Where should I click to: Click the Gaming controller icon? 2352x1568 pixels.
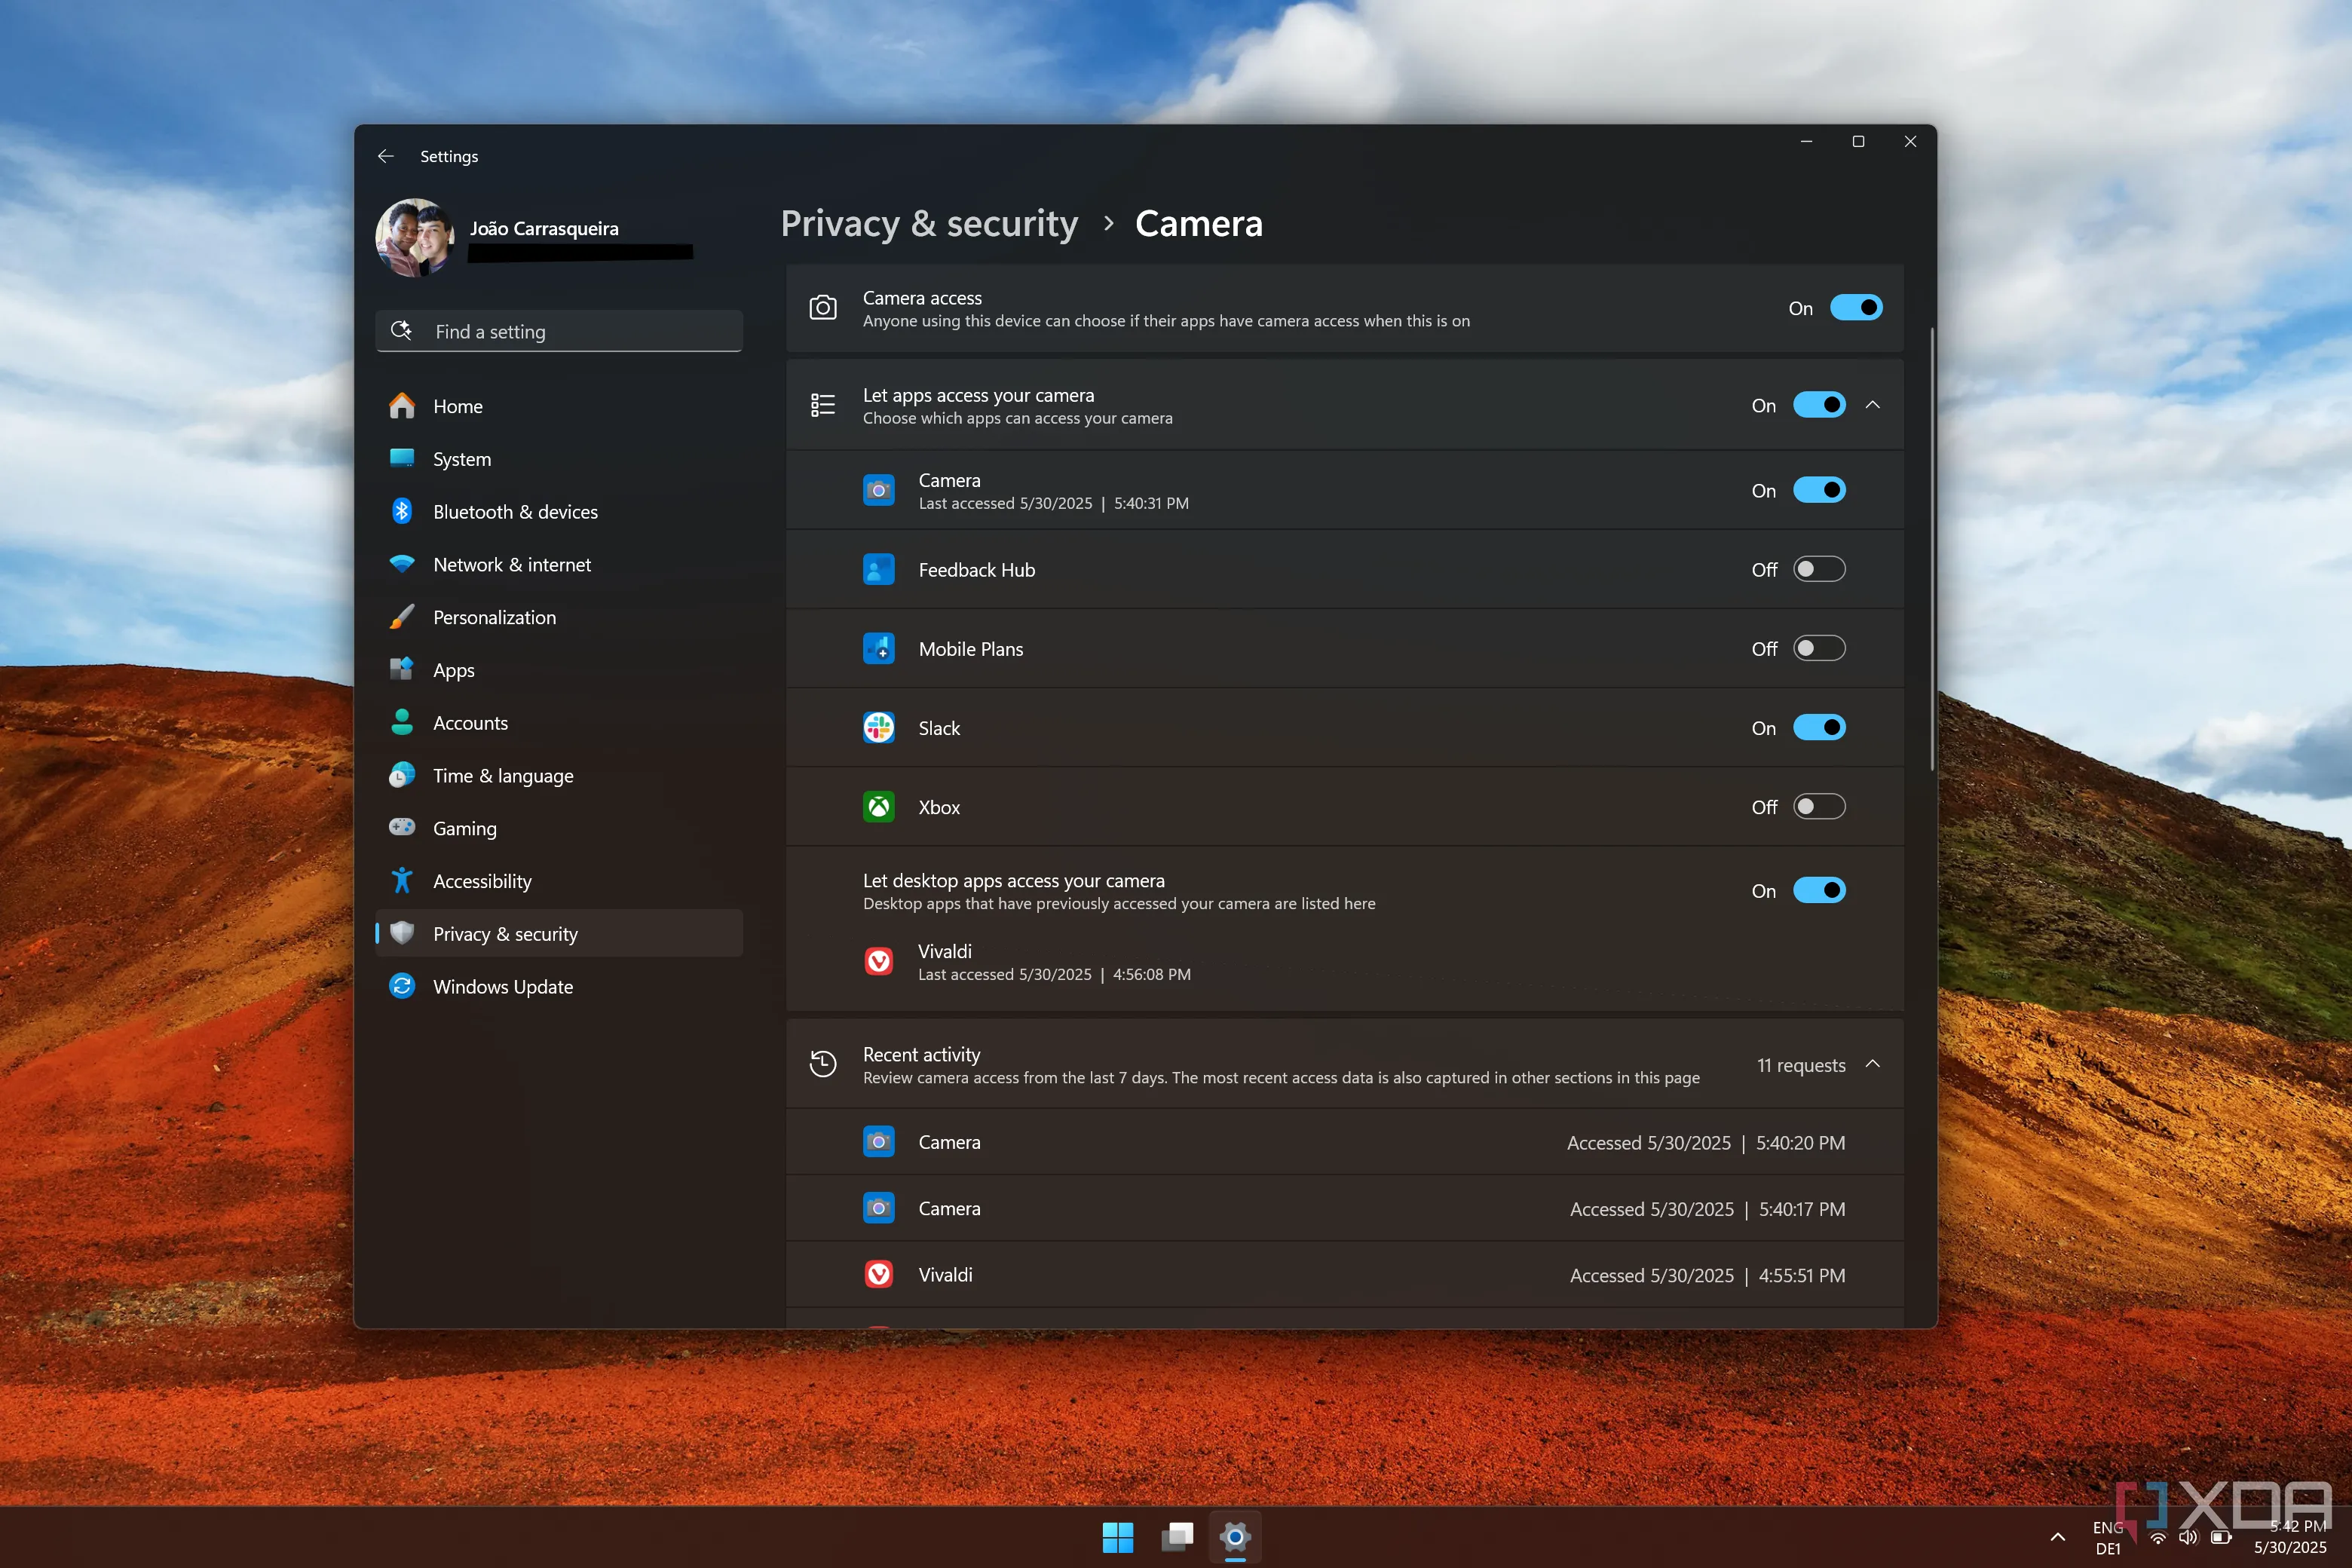[x=402, y=827]
